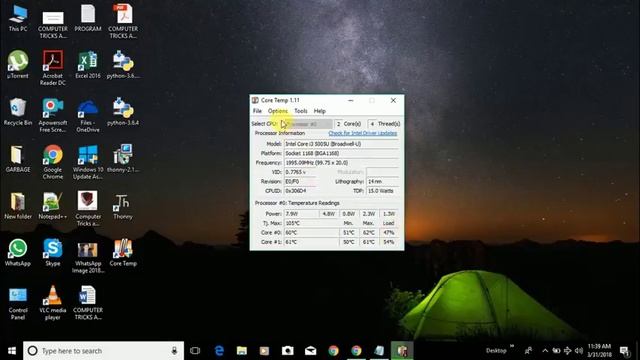The height and width of the screenshot is (360, 640).
Task: Launch Core Temp desktop shortcut
Action: pos(123,252)
